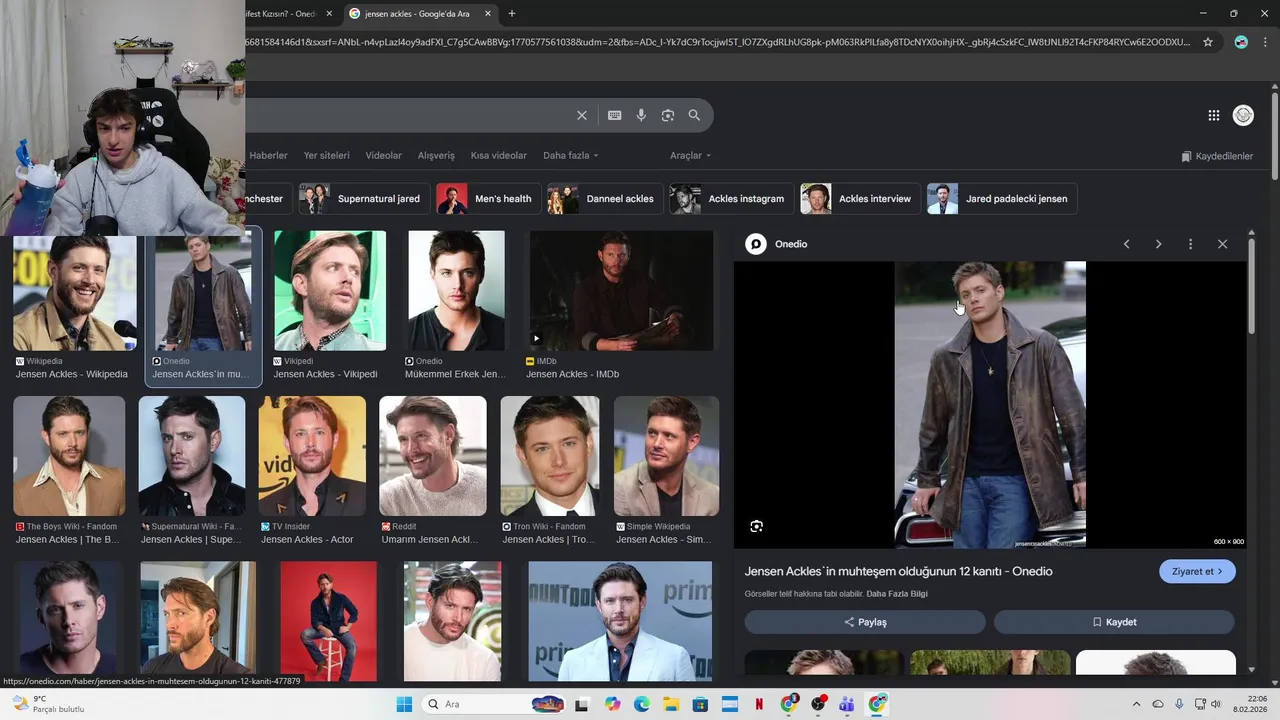1280x720 pixels.
Task: Select the 'Danneel ackles' filter chip
Action: point(605,198)
